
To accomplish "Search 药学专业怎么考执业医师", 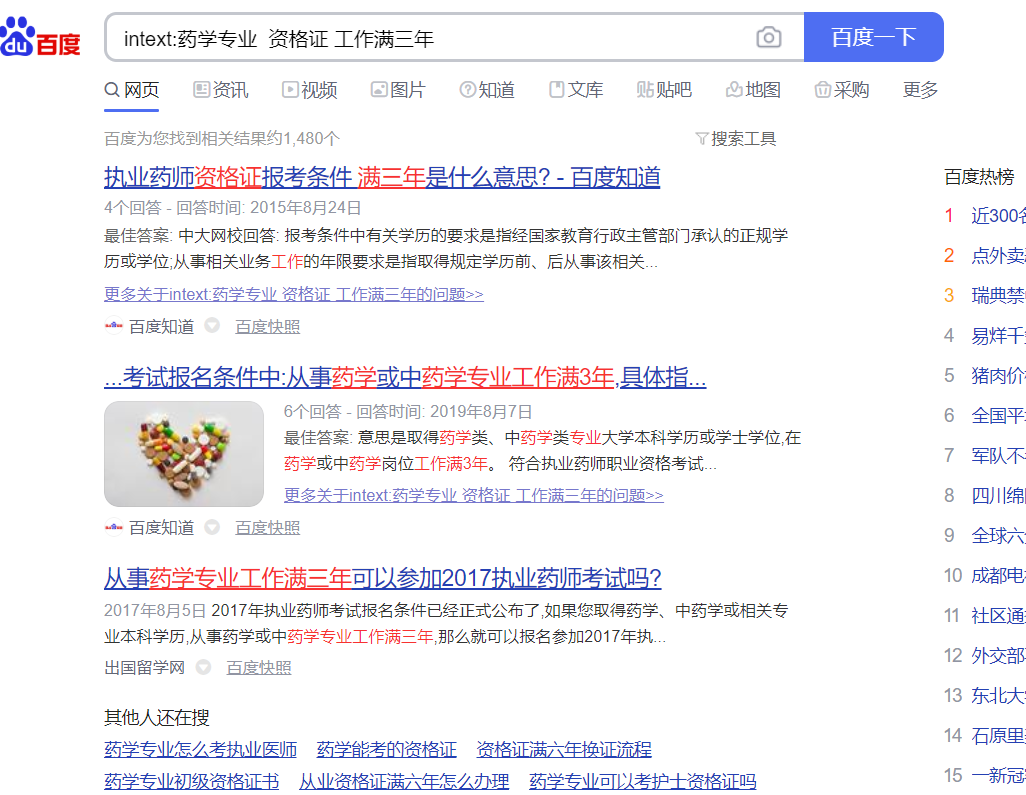I will tap(200, 749).
